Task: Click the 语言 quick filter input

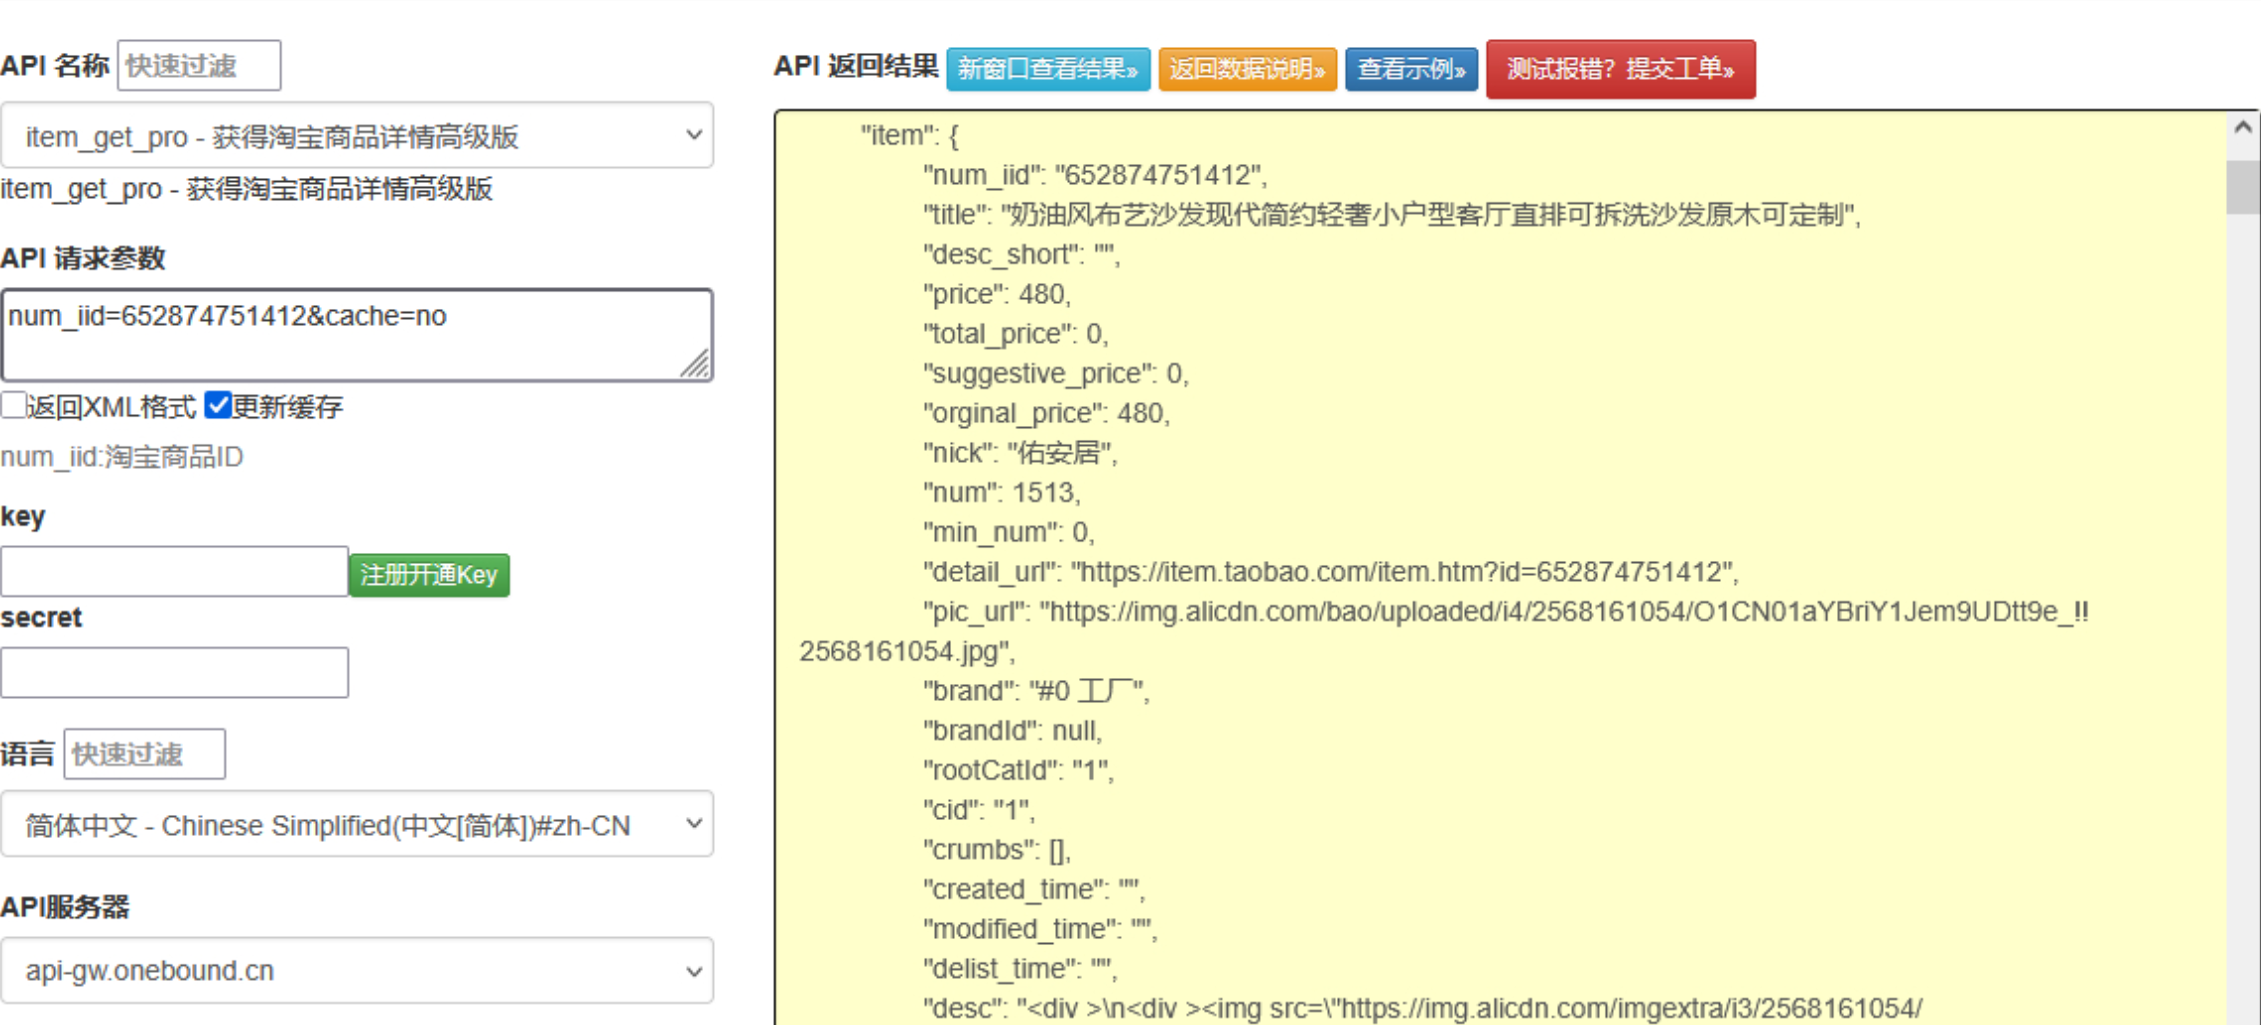Action: click(144, 754)
